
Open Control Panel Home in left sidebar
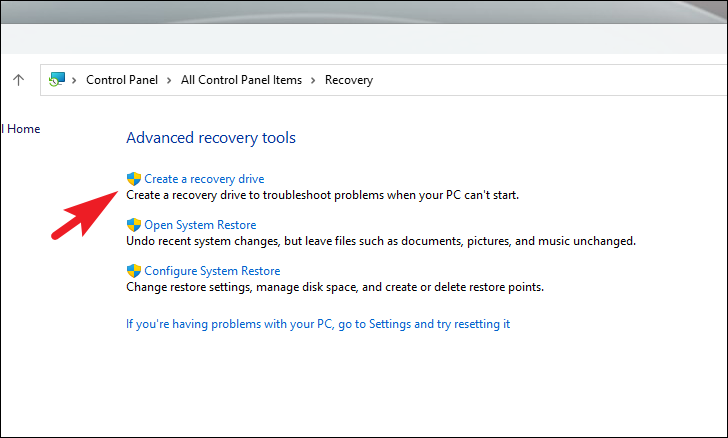pyautogui.click(x=21, y=129)
